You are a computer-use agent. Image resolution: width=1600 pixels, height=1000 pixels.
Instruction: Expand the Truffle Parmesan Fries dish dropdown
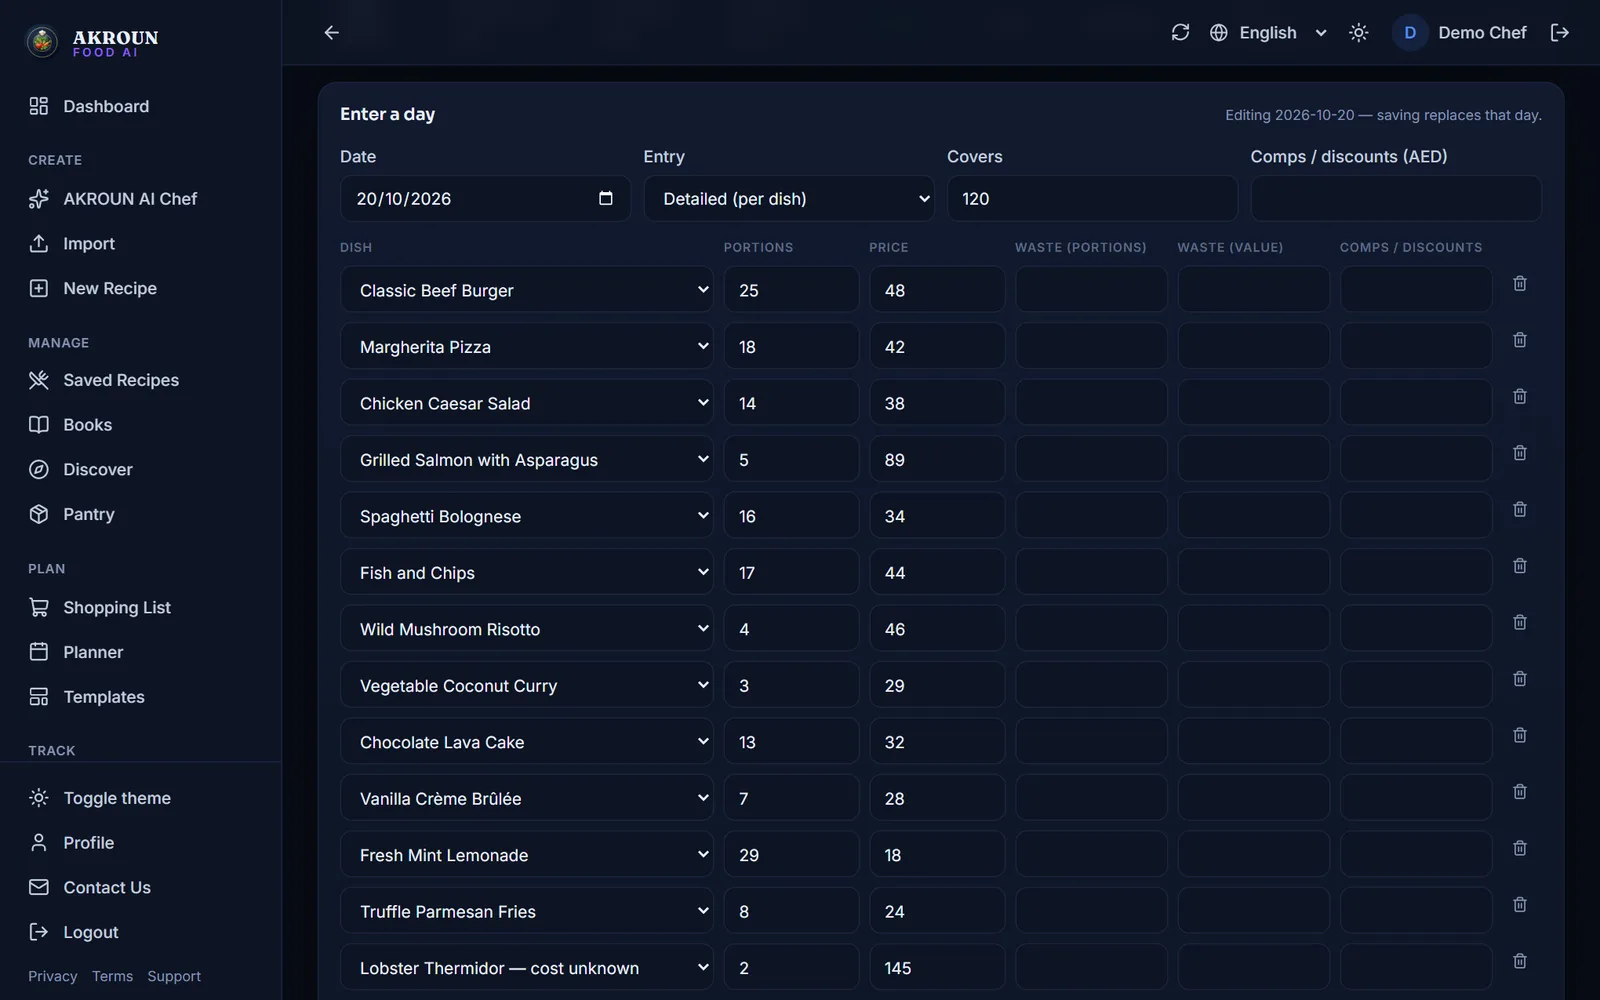tap(526, 912)
